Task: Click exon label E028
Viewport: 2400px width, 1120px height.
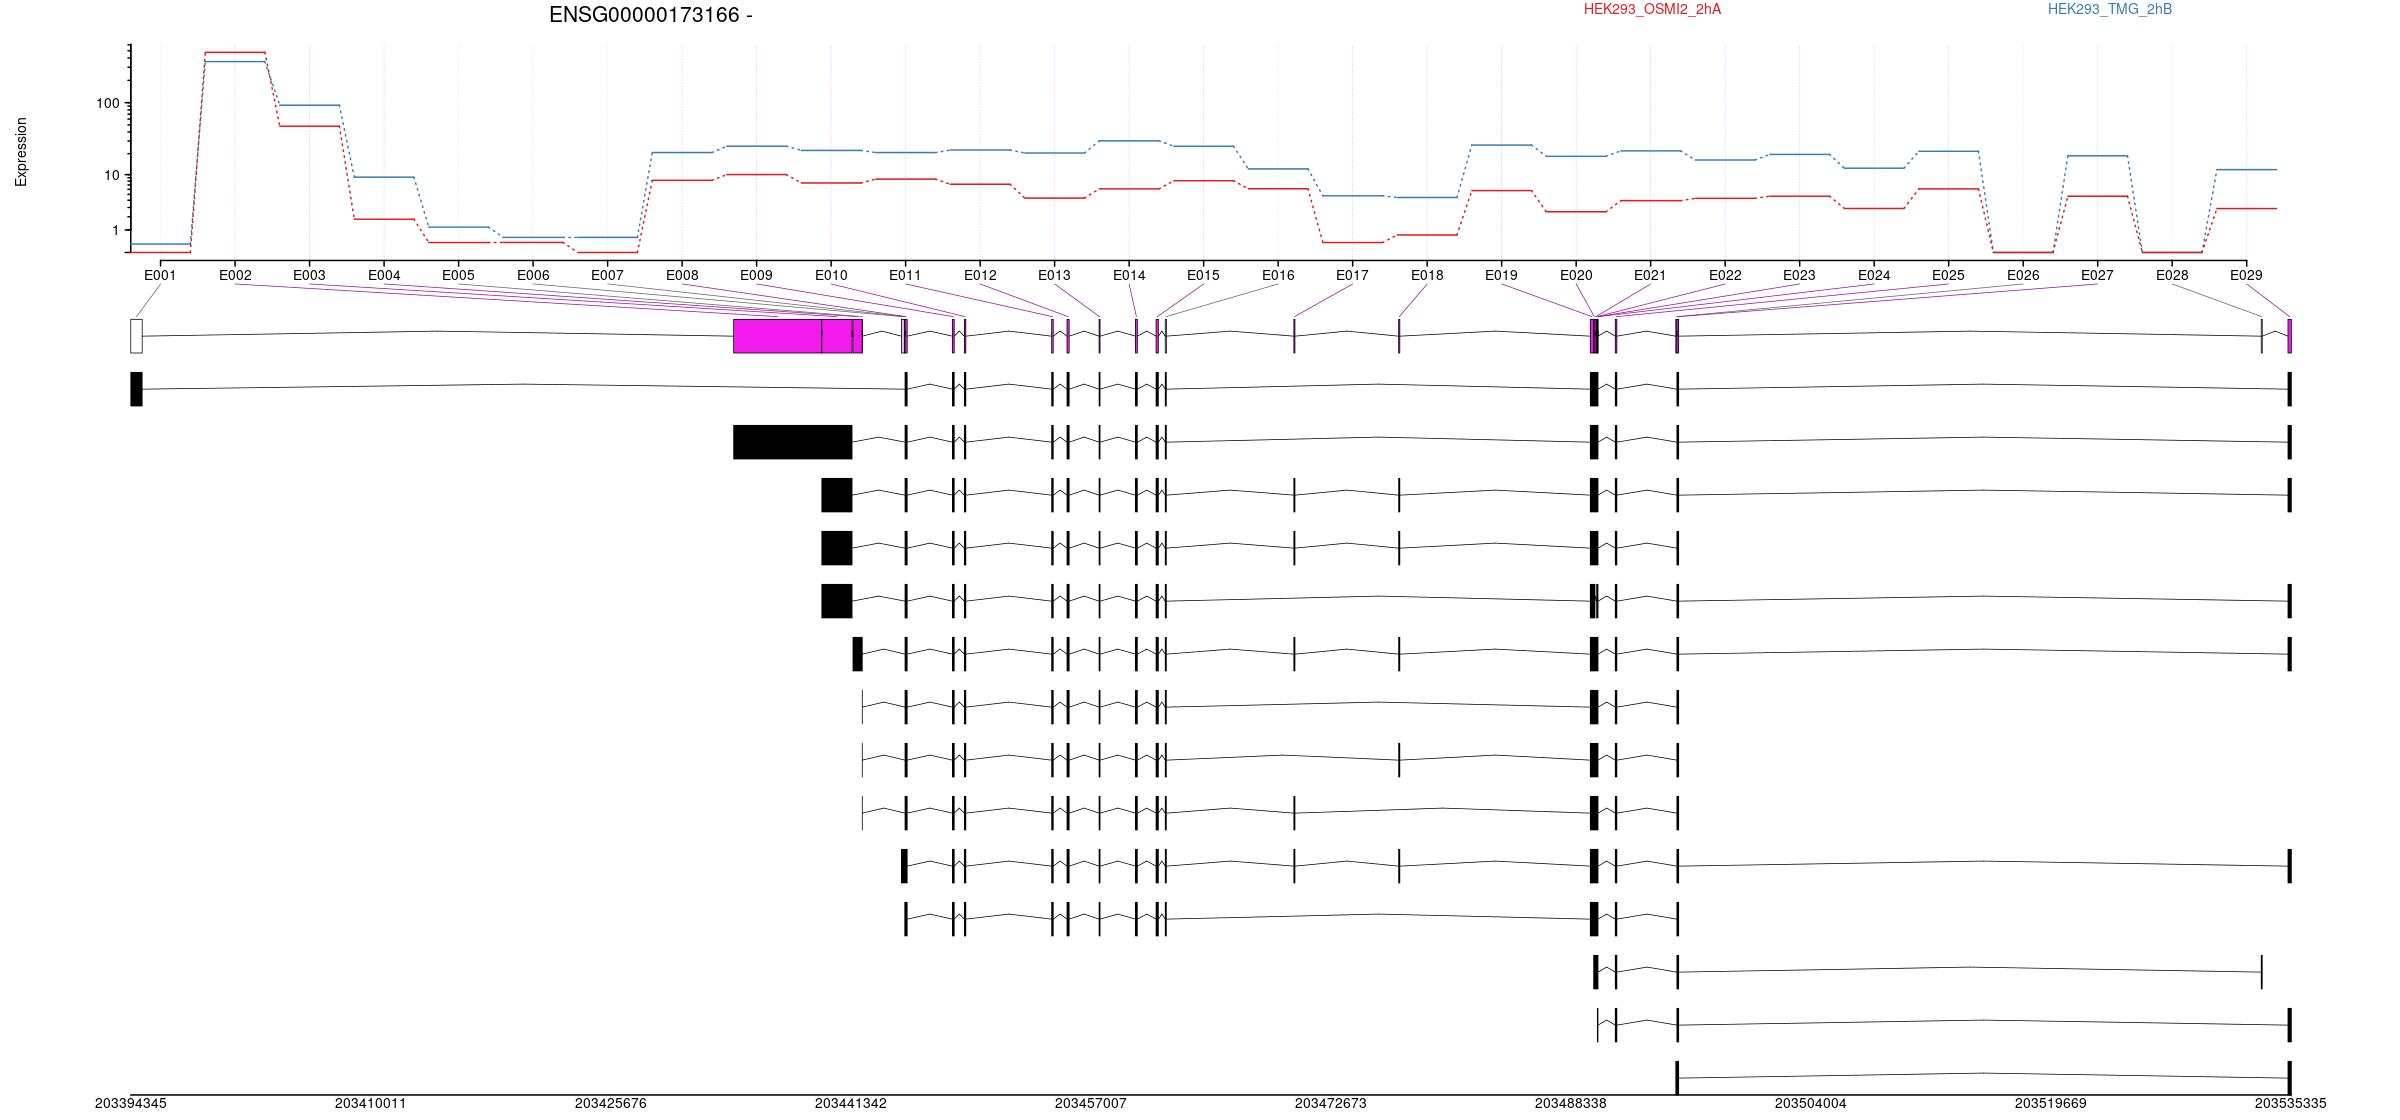Action: click(x=2172, y=275)
